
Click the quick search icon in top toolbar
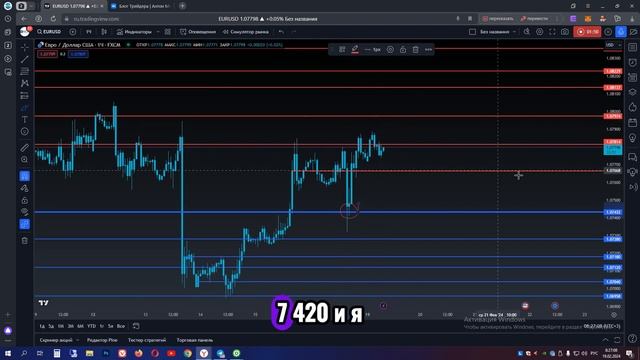click(527, 31)
